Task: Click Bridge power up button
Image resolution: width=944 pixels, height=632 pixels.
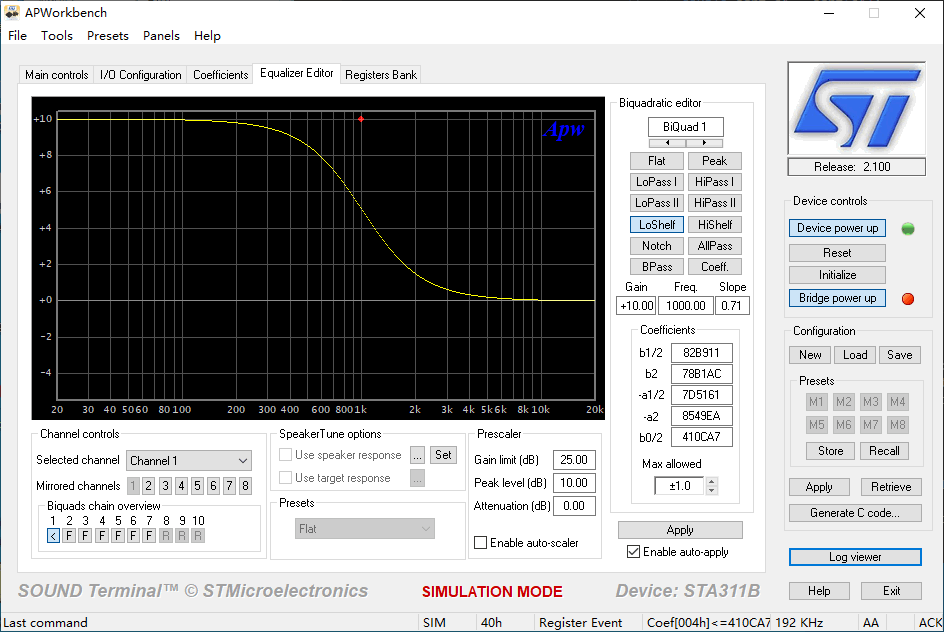Action: [837, 298]
